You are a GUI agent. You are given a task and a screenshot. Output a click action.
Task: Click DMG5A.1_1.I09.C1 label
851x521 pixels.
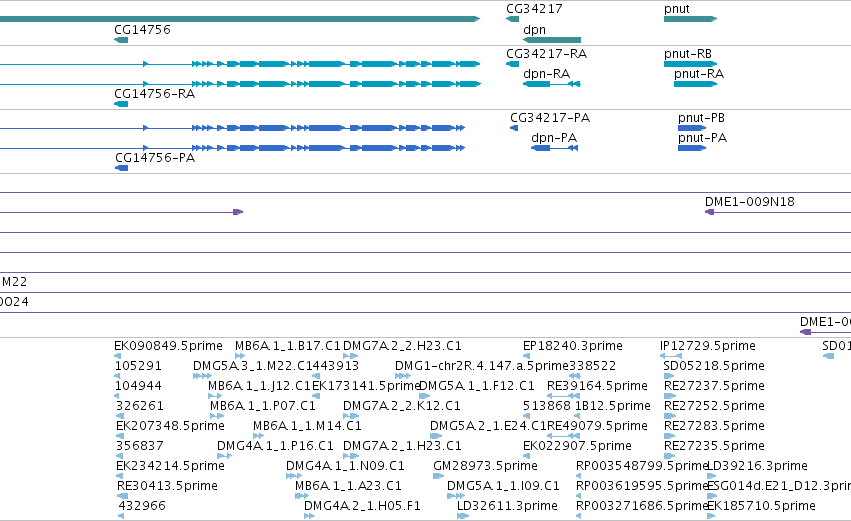click(x=503, y=486)
